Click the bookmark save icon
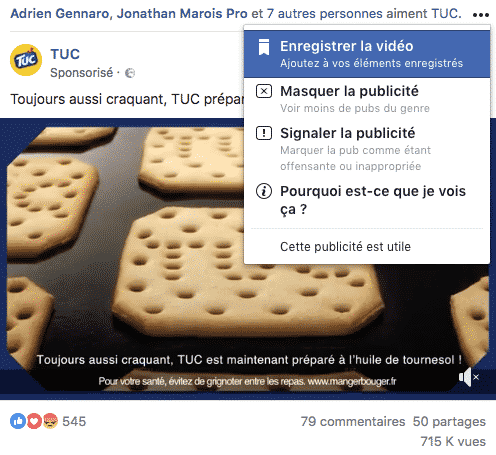 tap(264, 47)
